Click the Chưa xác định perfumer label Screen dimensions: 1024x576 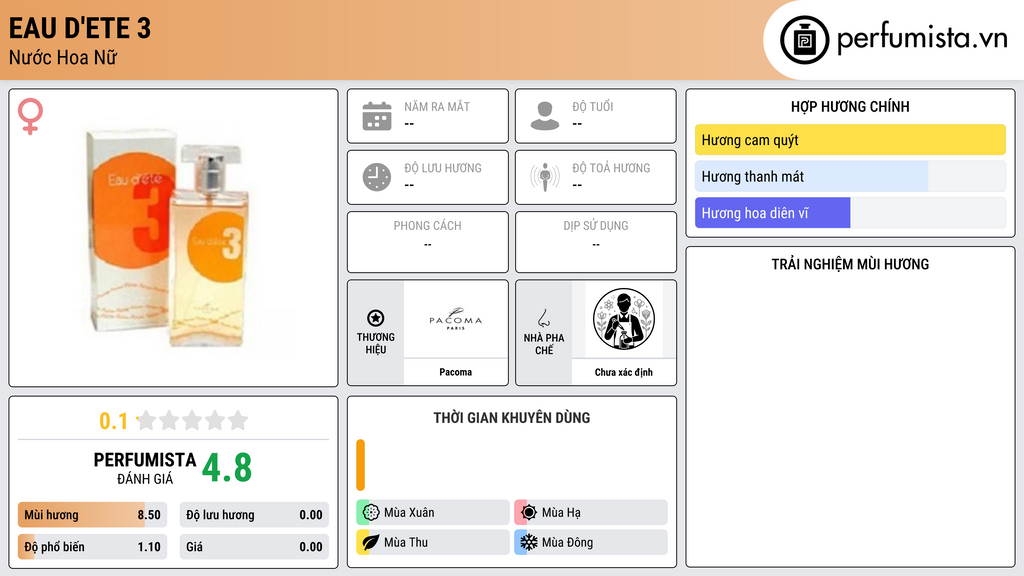click(624, 372)
